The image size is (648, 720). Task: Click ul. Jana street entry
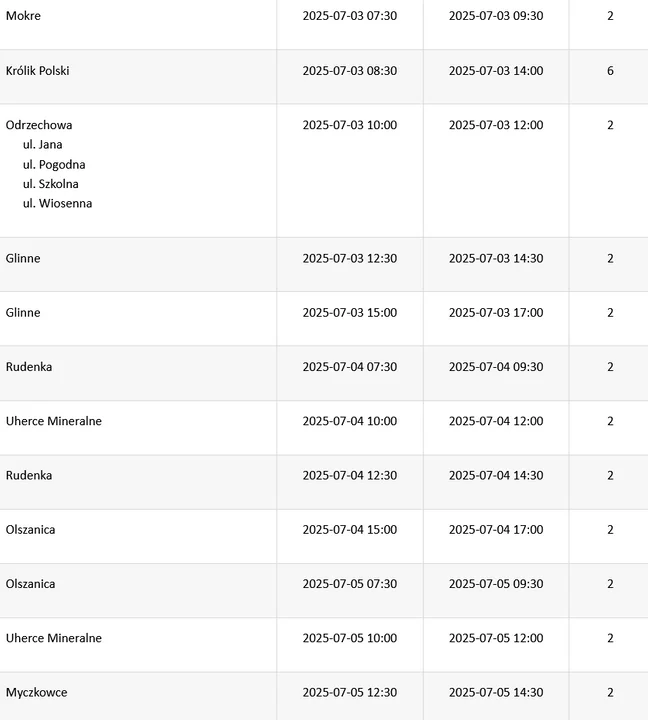click(43, 145)
